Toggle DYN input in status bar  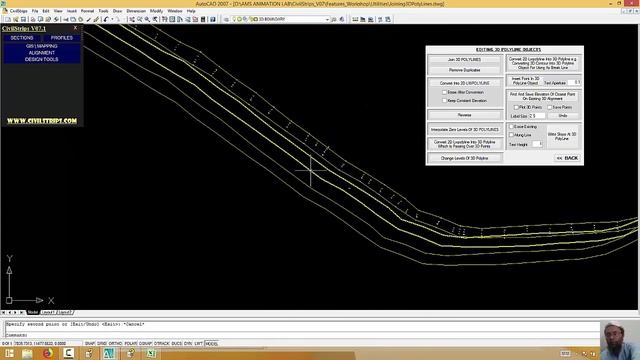(x=188, y=344)
